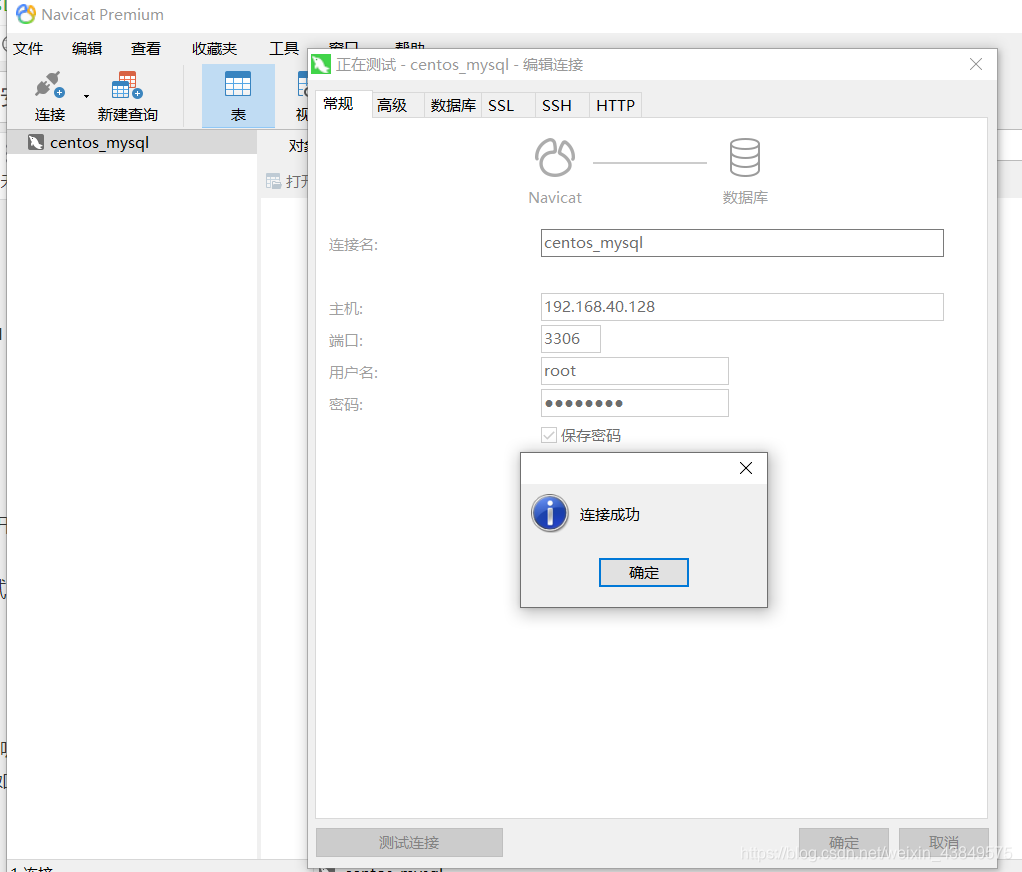Close the 编辑连接 dialog window

(x=975, y=64)
